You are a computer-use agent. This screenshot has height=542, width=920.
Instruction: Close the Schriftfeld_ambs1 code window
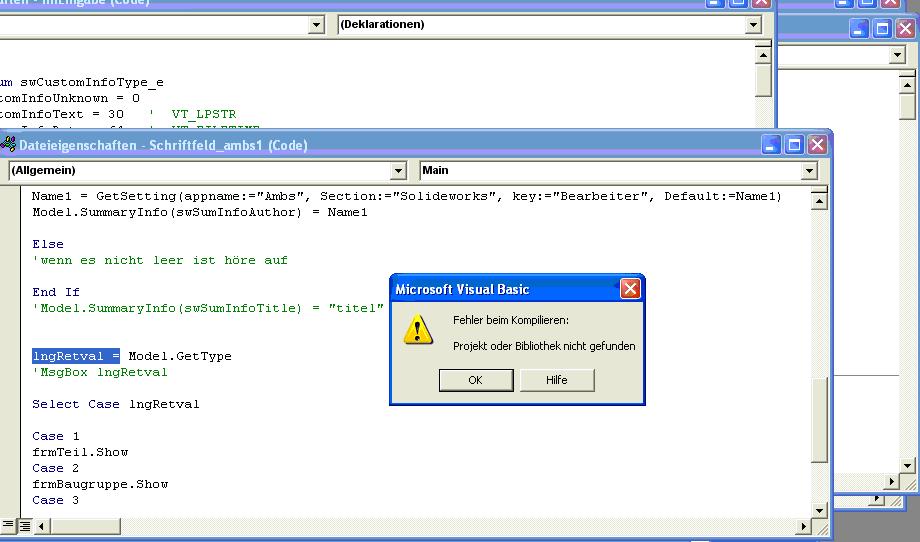(x=817, y=145)
